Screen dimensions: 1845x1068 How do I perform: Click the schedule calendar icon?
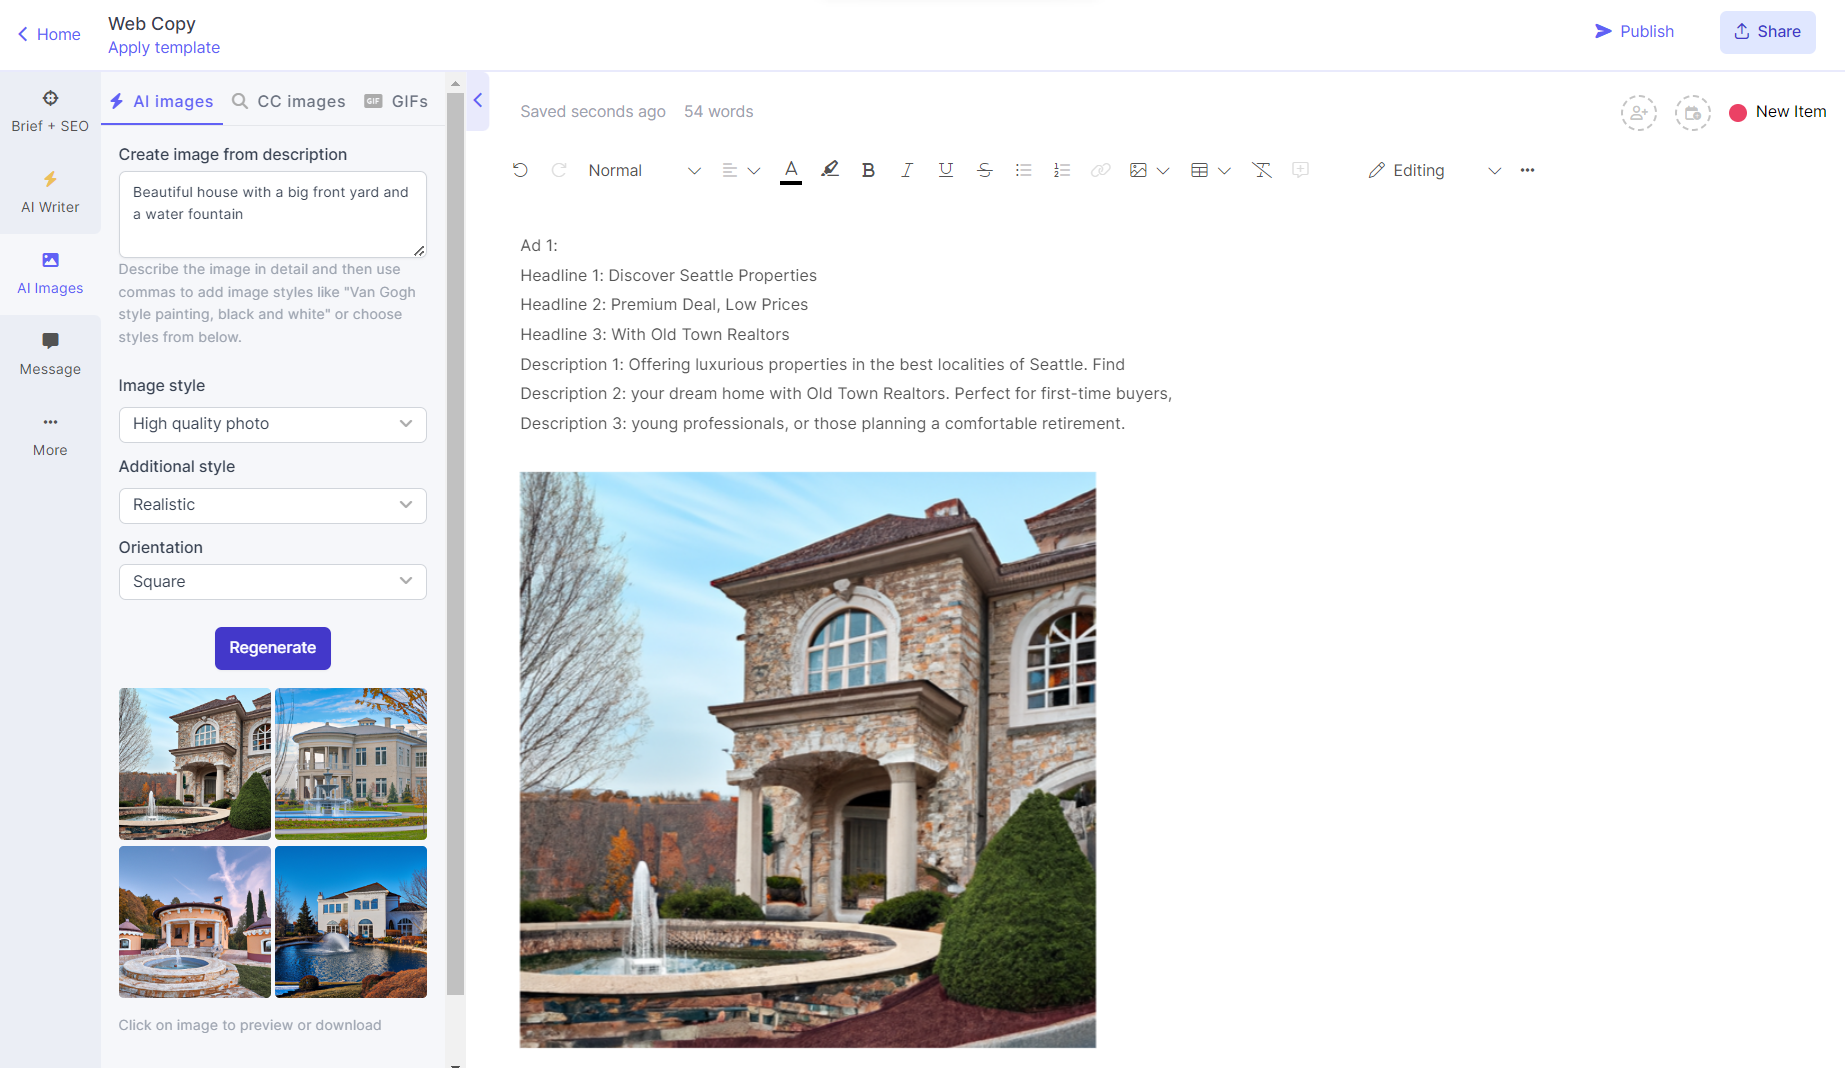pos(1693,113)
